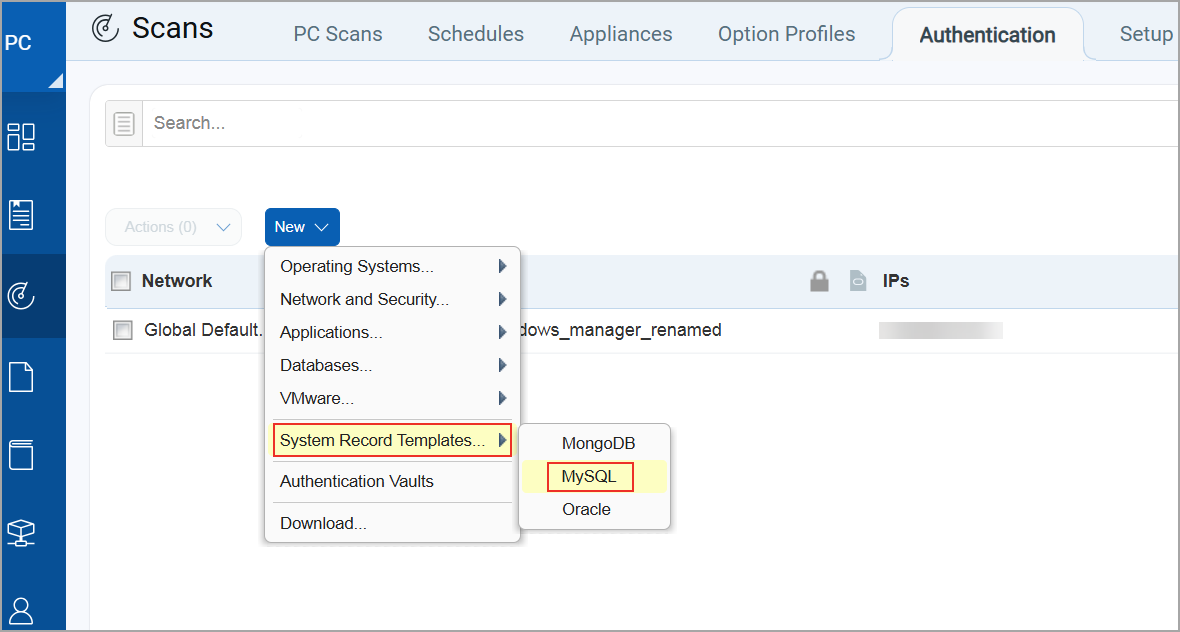The image size is (1180, 632).
Task: Click the policies list icon in sidebar
Action: 21,215
